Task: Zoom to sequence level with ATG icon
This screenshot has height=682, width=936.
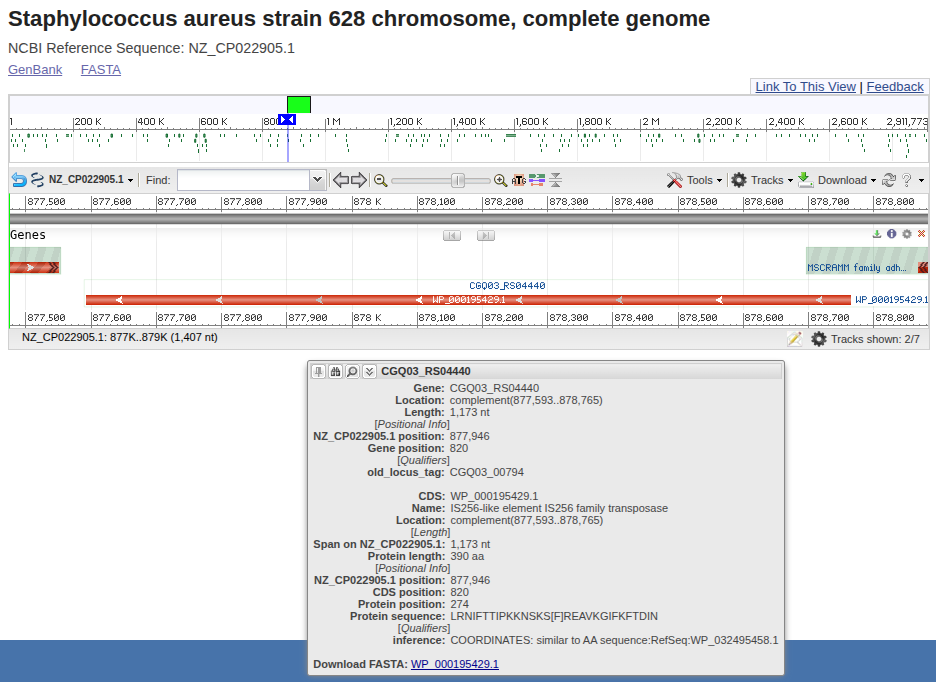Action: tap(519, 180)
